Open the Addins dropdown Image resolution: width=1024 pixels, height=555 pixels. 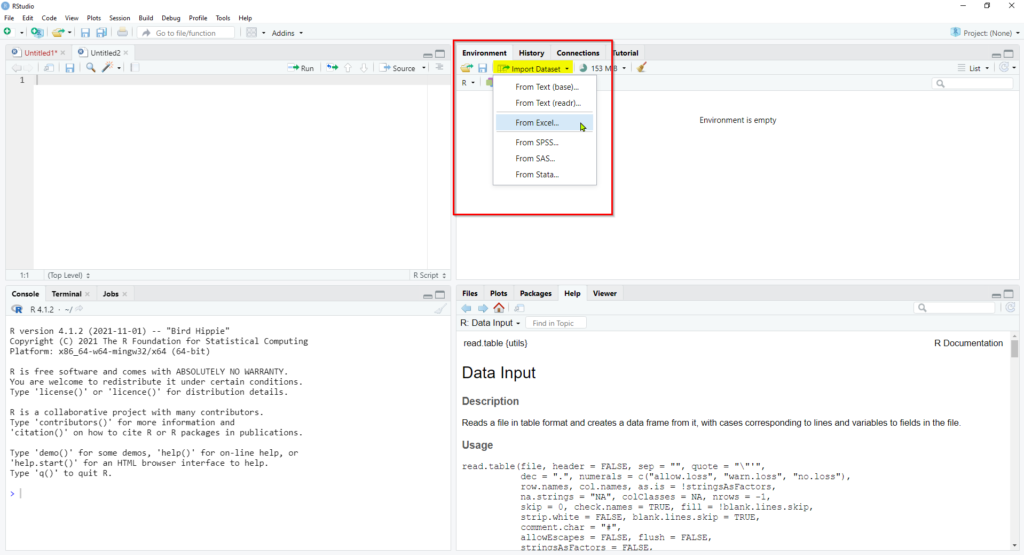pos(287,33)
